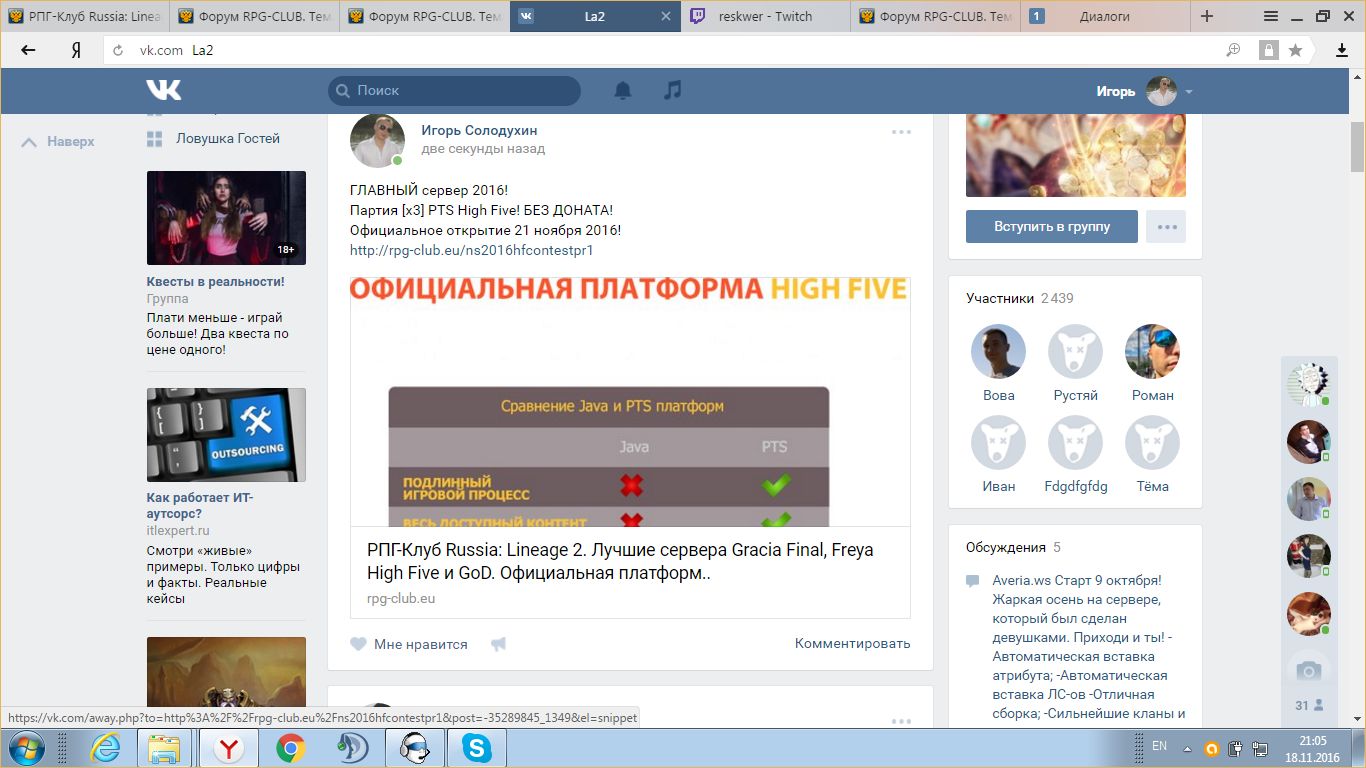Like the post with Мне нравится
Image resolution: width=1366 pixels, height=768 pixels.
click(409, 644)
